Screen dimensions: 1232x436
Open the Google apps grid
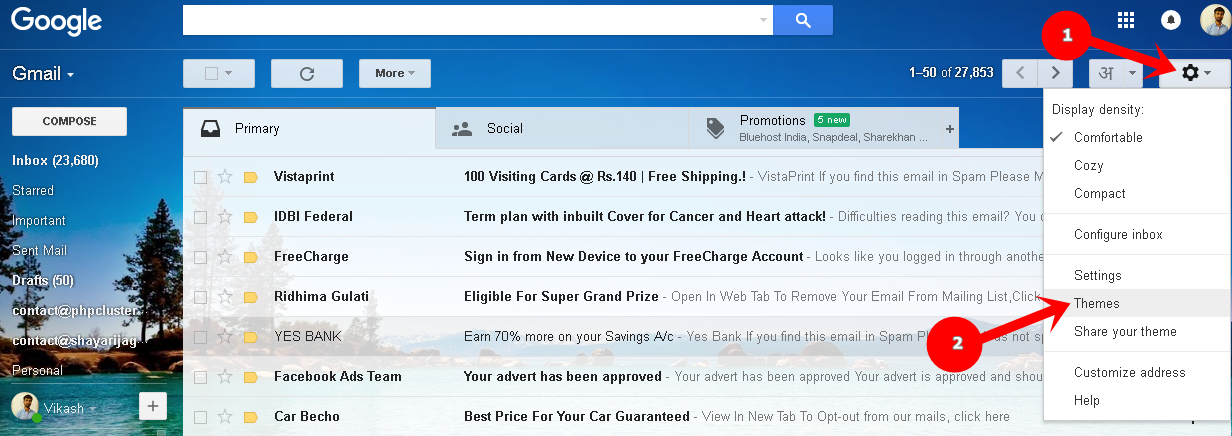pyautogui.click(x=1126, y=20)
